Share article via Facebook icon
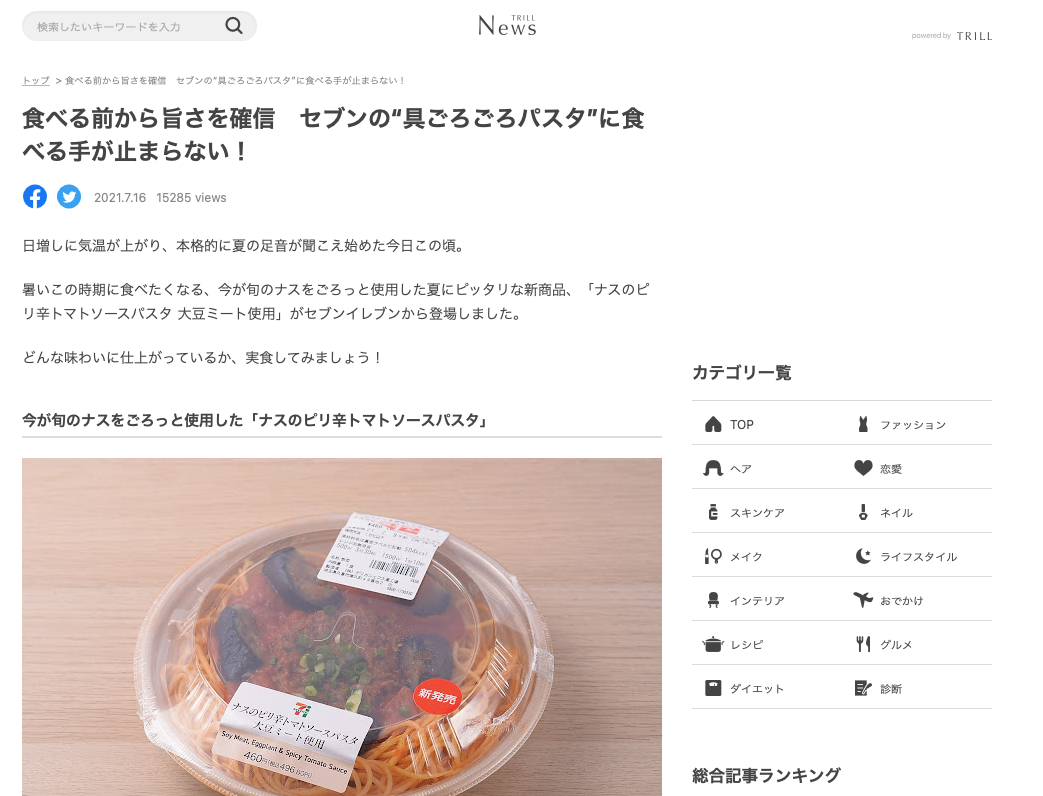The image size is (1043, 796). pyautogui.click(x=35, y=197)
